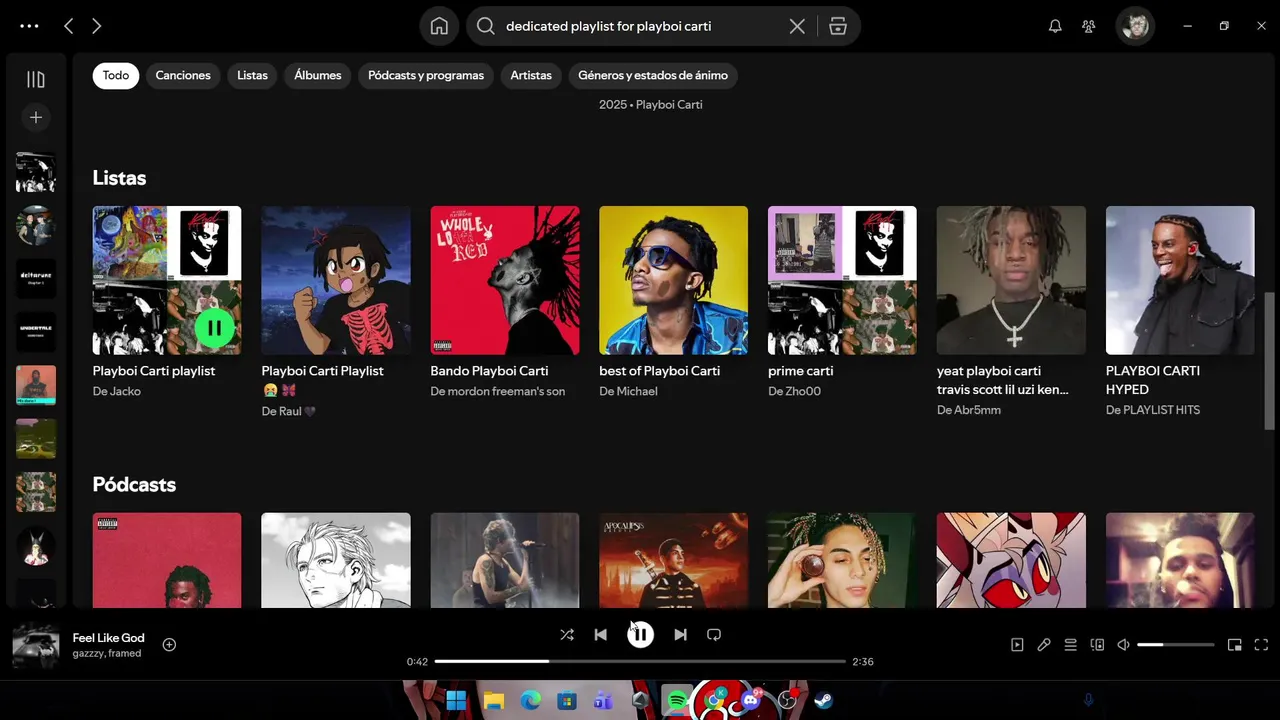This screenshot has width=1280, height=720.
Task: Open Microsoft Edge from taskbar
Action: pyautogui.click(x=530, y=700)
